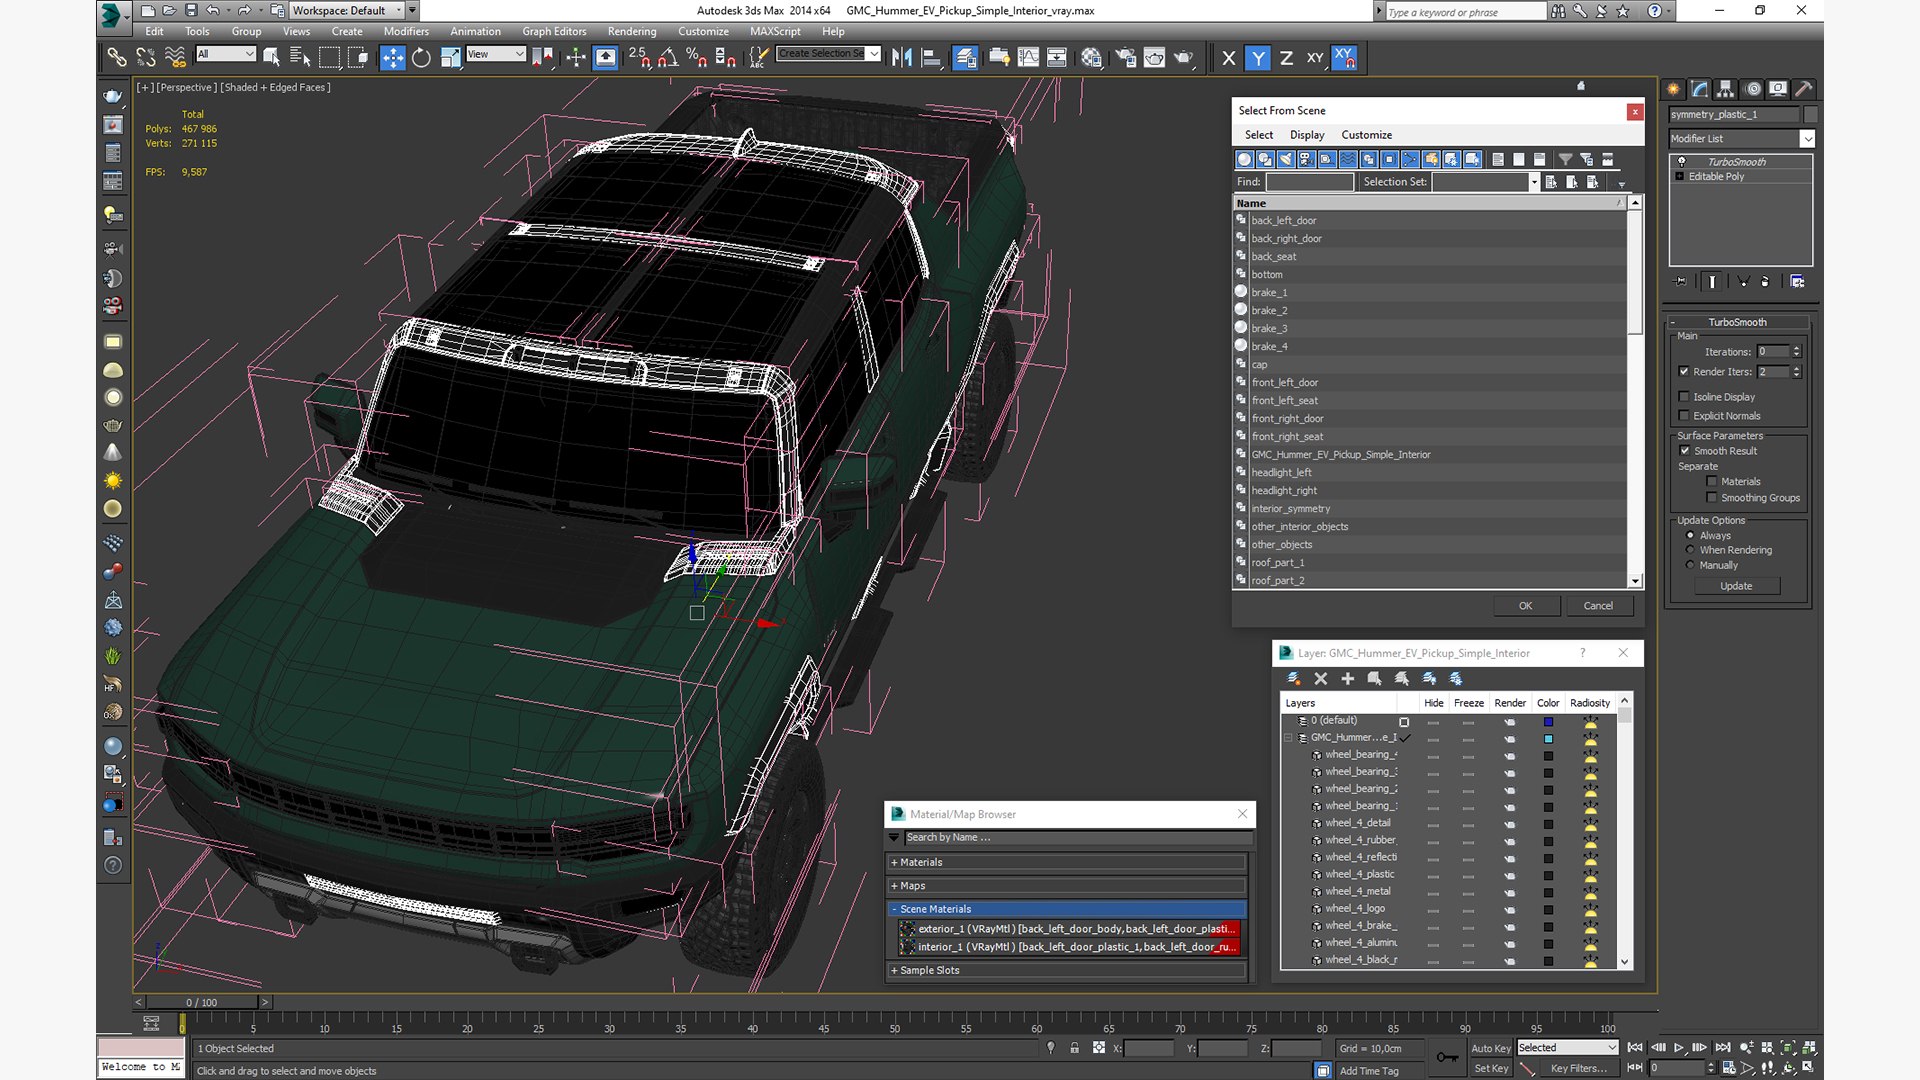Screen dimensions: 1920x1080
Task: Restrict axis to Z in the axis constraints
Action: [1286, 58]
